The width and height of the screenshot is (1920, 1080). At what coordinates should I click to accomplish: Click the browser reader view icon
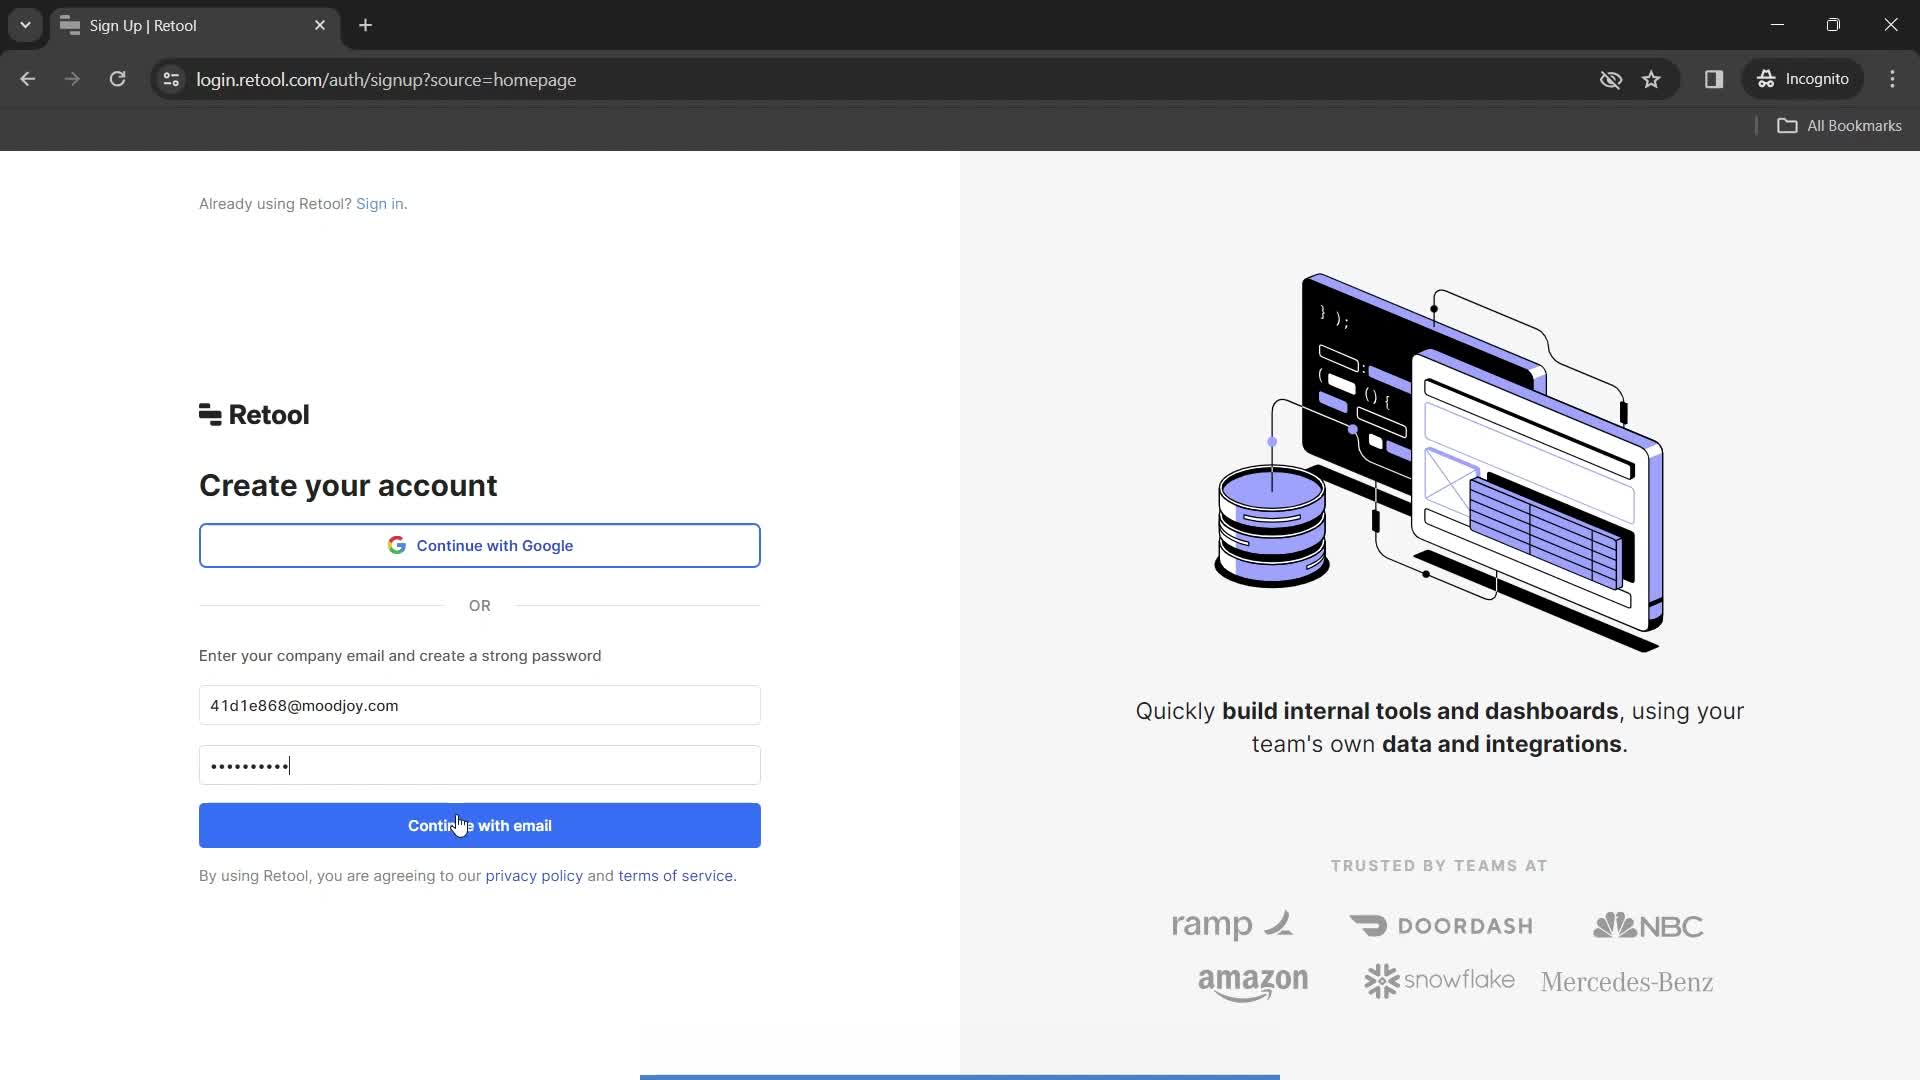coord(1716,79)
